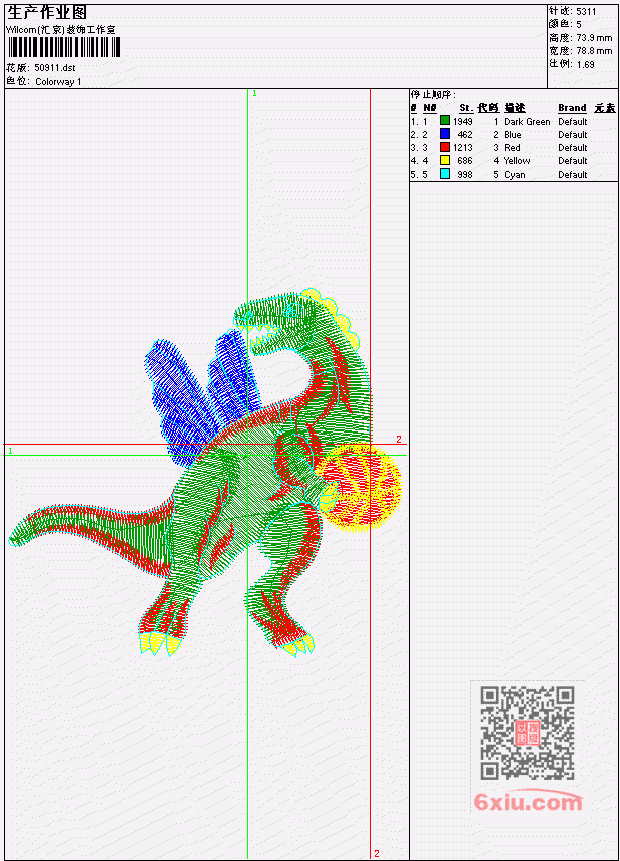Select the Blue color swatch
Screen dimensions: 620x861
[x=445, y=134]
